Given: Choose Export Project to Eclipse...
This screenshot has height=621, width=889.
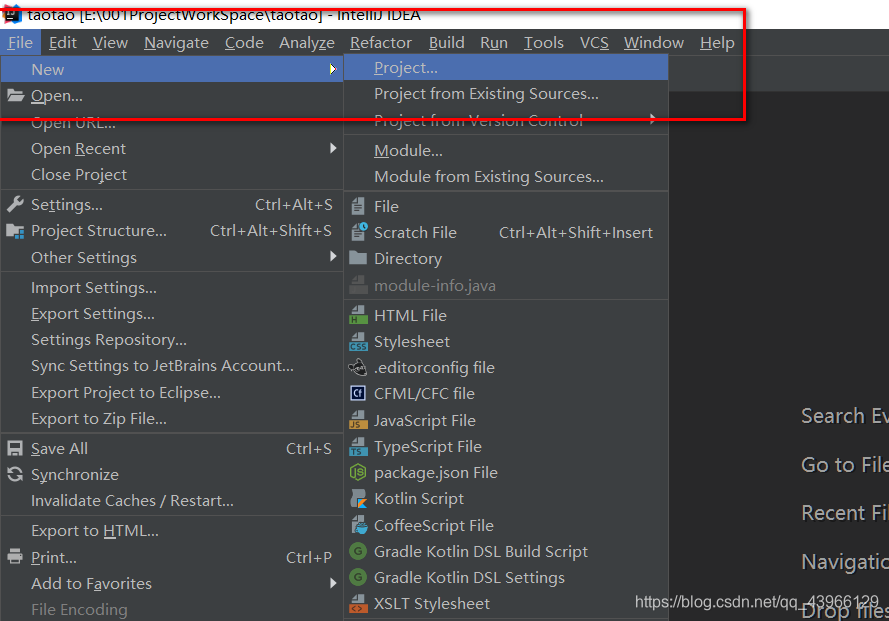Looking at the screenshot, I should pos(172,392).
